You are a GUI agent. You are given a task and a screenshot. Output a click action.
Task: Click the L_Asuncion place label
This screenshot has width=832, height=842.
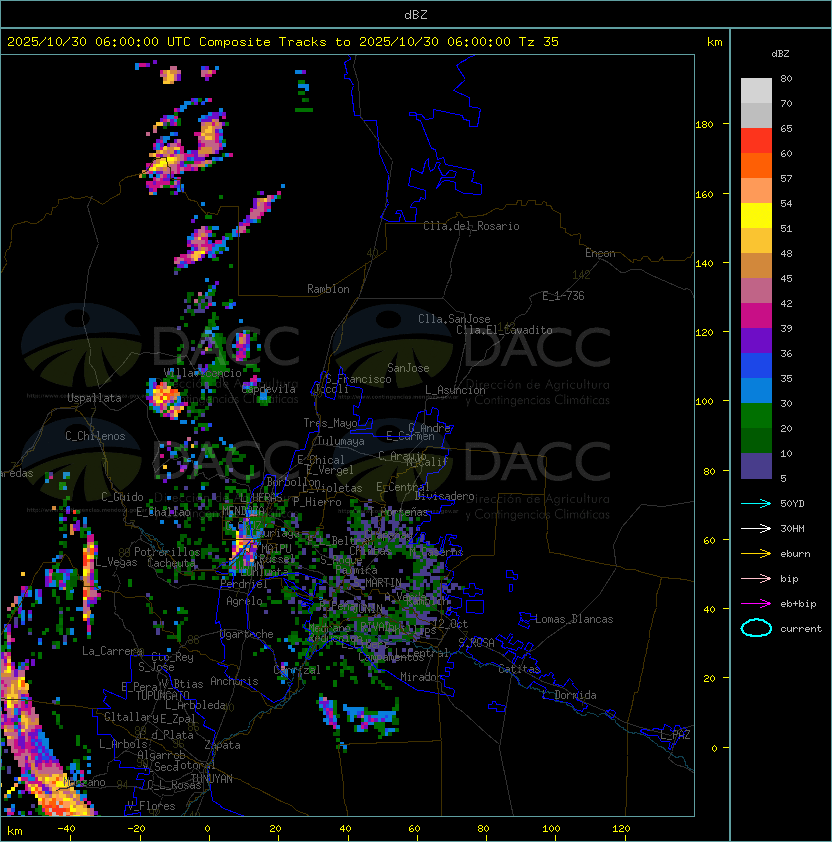[x=455, y=390]
